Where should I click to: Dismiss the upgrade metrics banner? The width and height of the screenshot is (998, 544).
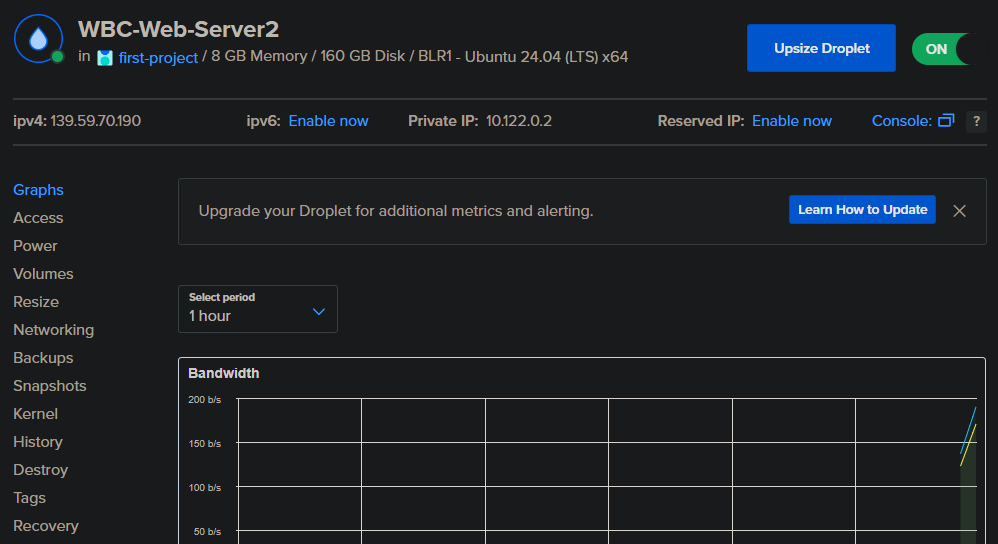(x=959, y=210)
